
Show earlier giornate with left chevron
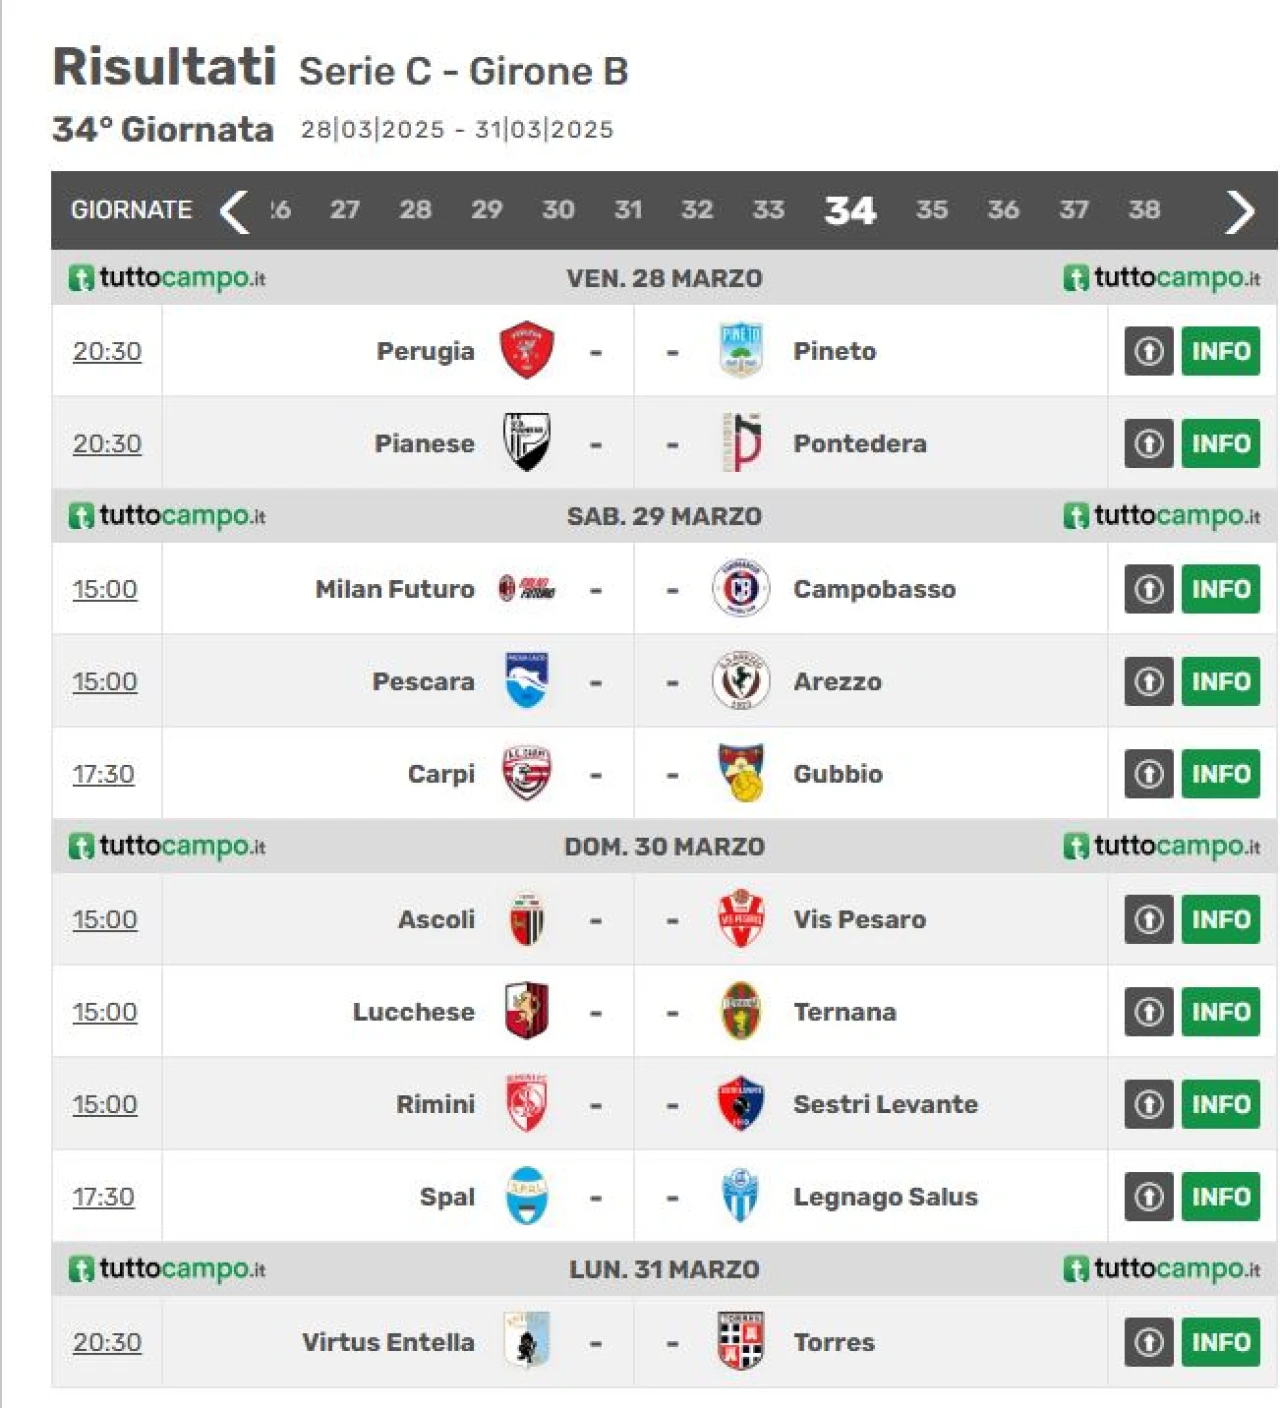tap(234, 211)
